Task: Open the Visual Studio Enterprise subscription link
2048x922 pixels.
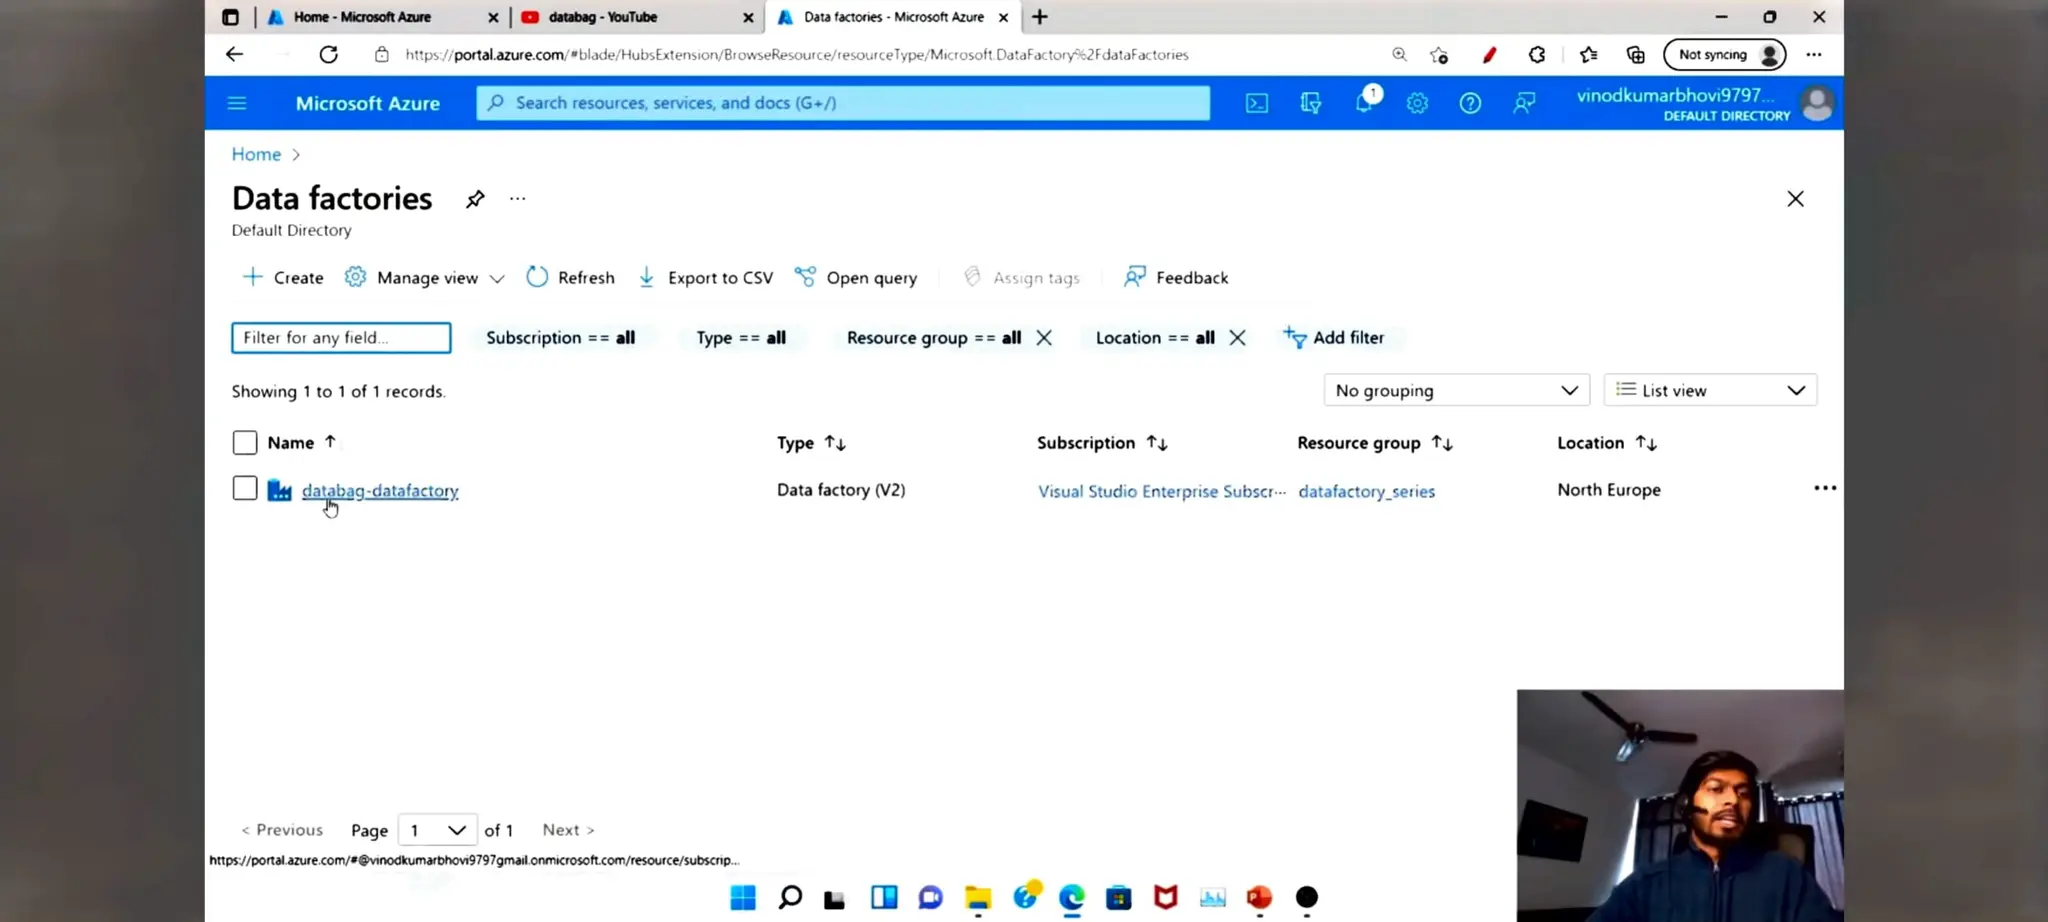Action: (x=1162, y=491)
